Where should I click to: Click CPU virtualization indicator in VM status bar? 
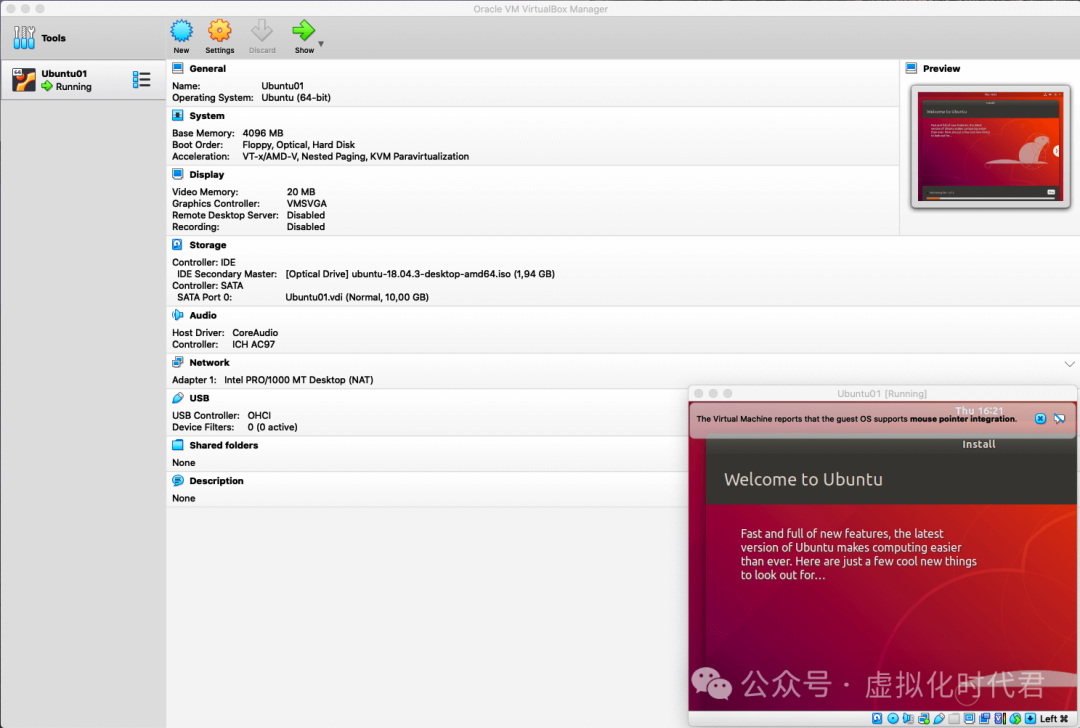tap(1000, 718)
